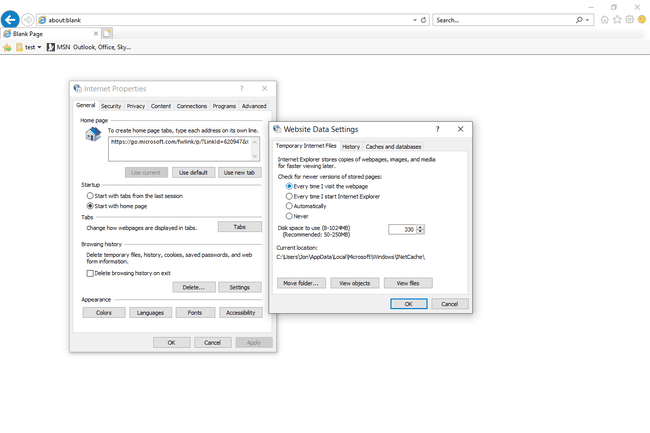Open Favorites star icon
This screenshot has width=650, height=433.
[617, 19]
